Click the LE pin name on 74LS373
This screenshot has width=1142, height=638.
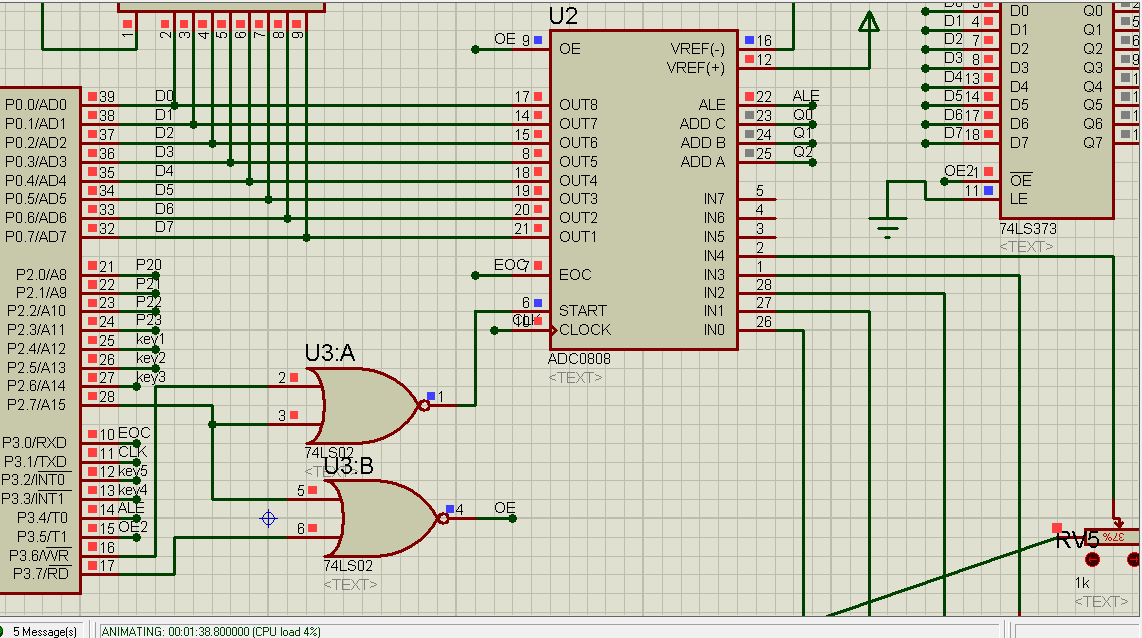coord(1018,199)
